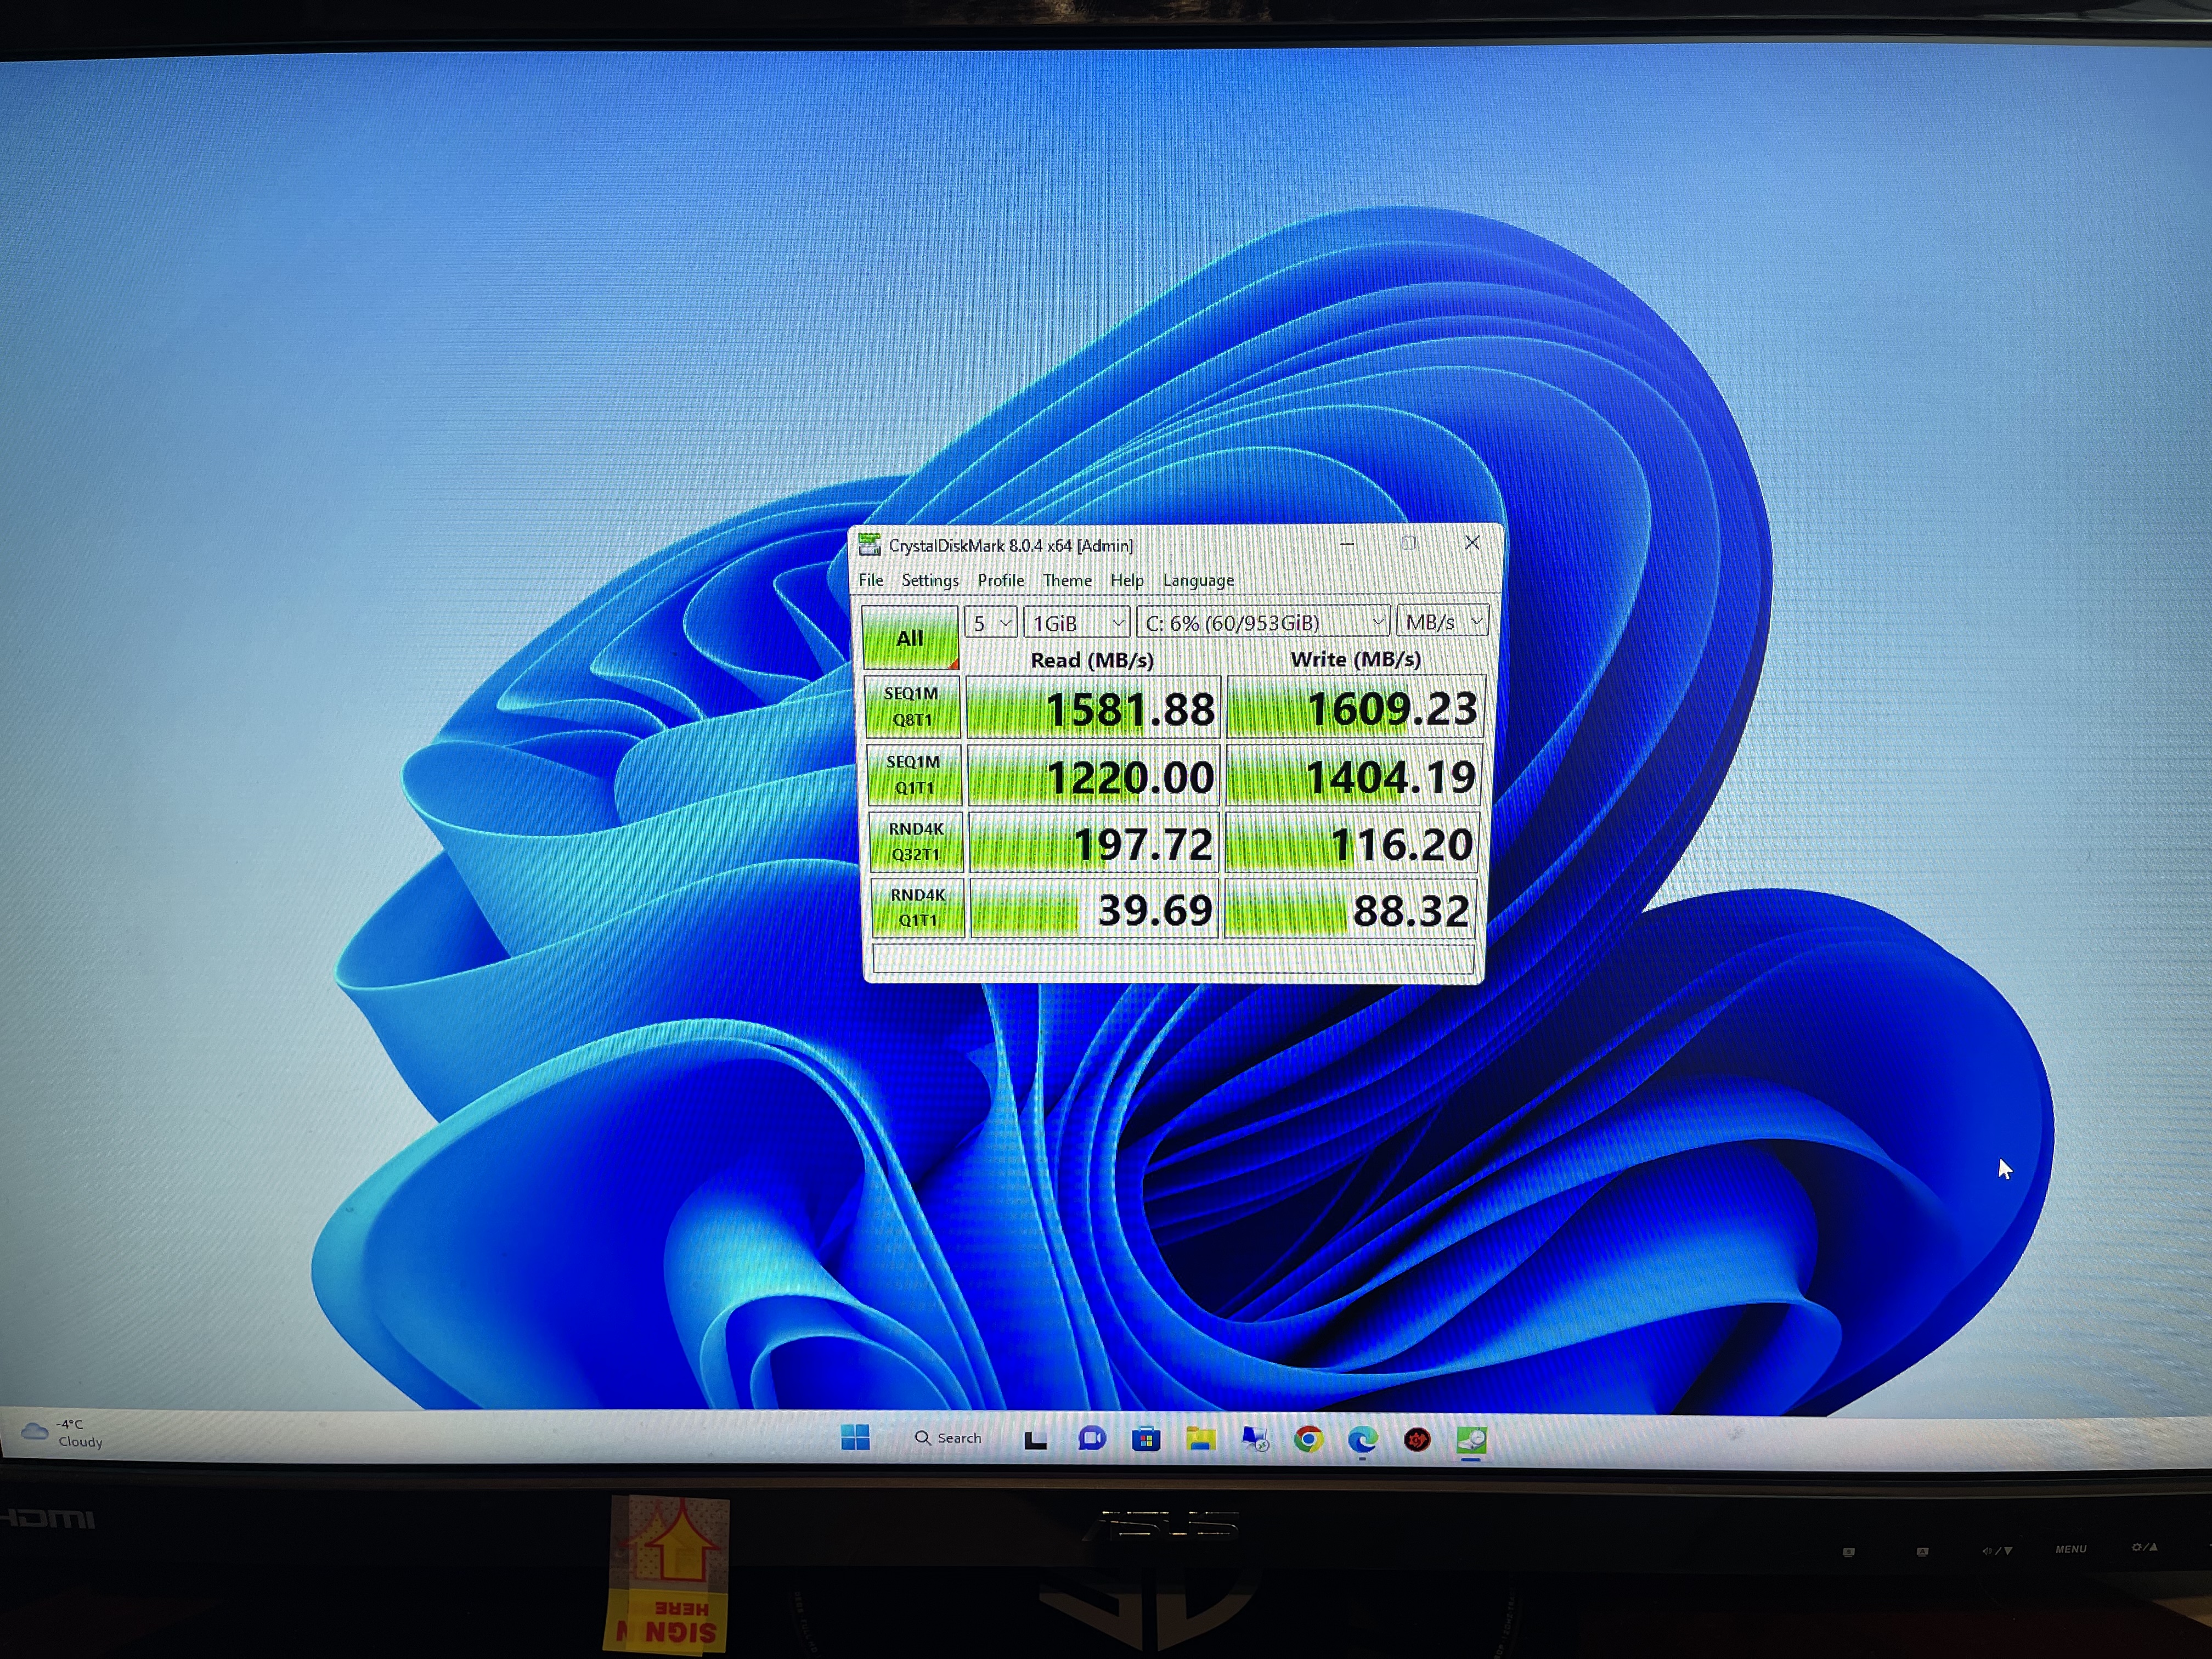Launch the Chat video icon on taskbar
The image size is (2212, 1659).
tap(1091, 1439)
